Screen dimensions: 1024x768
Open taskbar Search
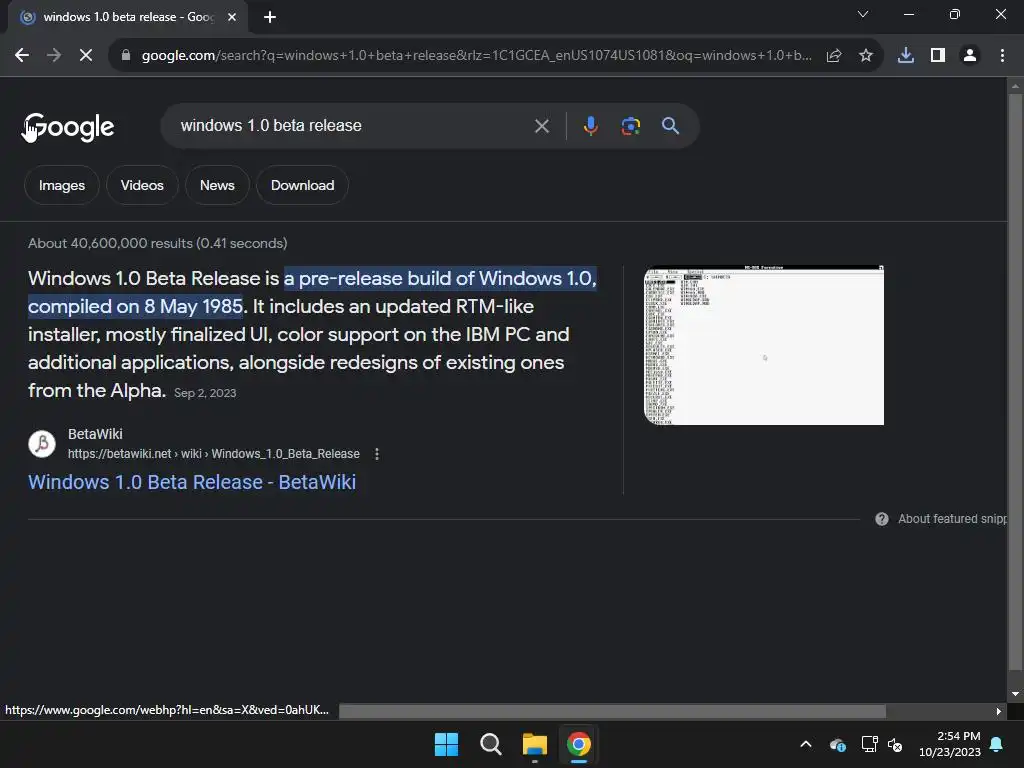tap(490, 744)
